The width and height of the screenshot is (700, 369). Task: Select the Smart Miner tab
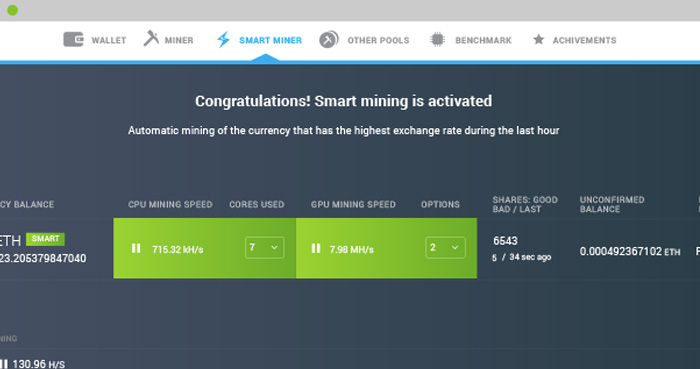pyautogui.click(x=259, y=40)
